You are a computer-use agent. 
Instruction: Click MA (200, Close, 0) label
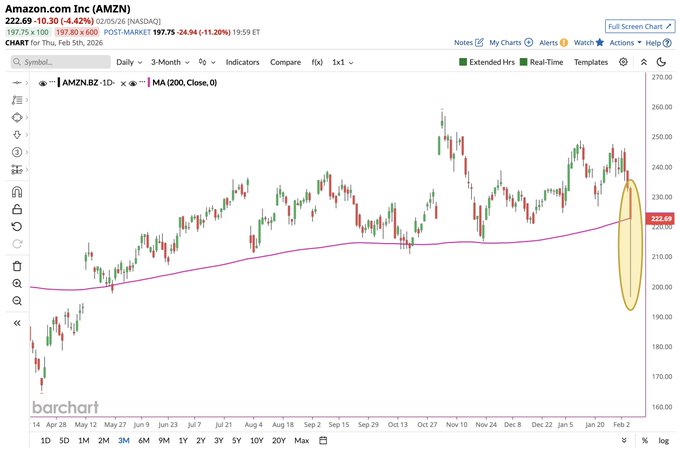185,82
